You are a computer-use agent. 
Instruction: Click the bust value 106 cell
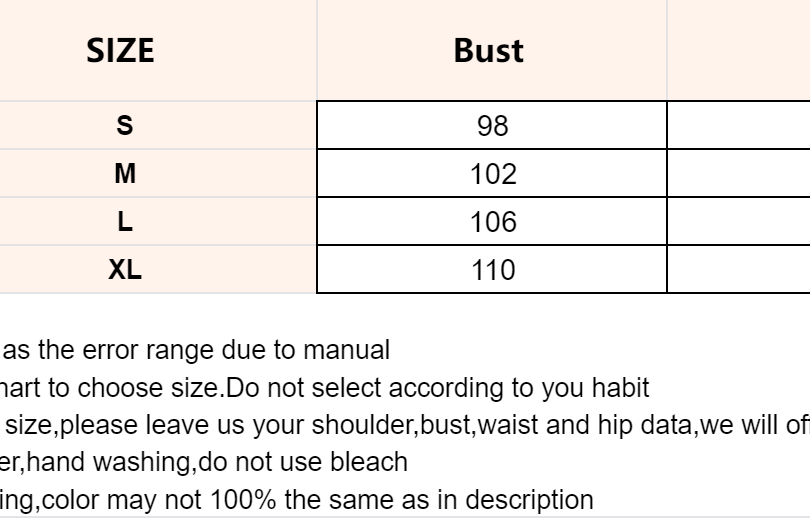pyautogui.click(x=492, y=222)
